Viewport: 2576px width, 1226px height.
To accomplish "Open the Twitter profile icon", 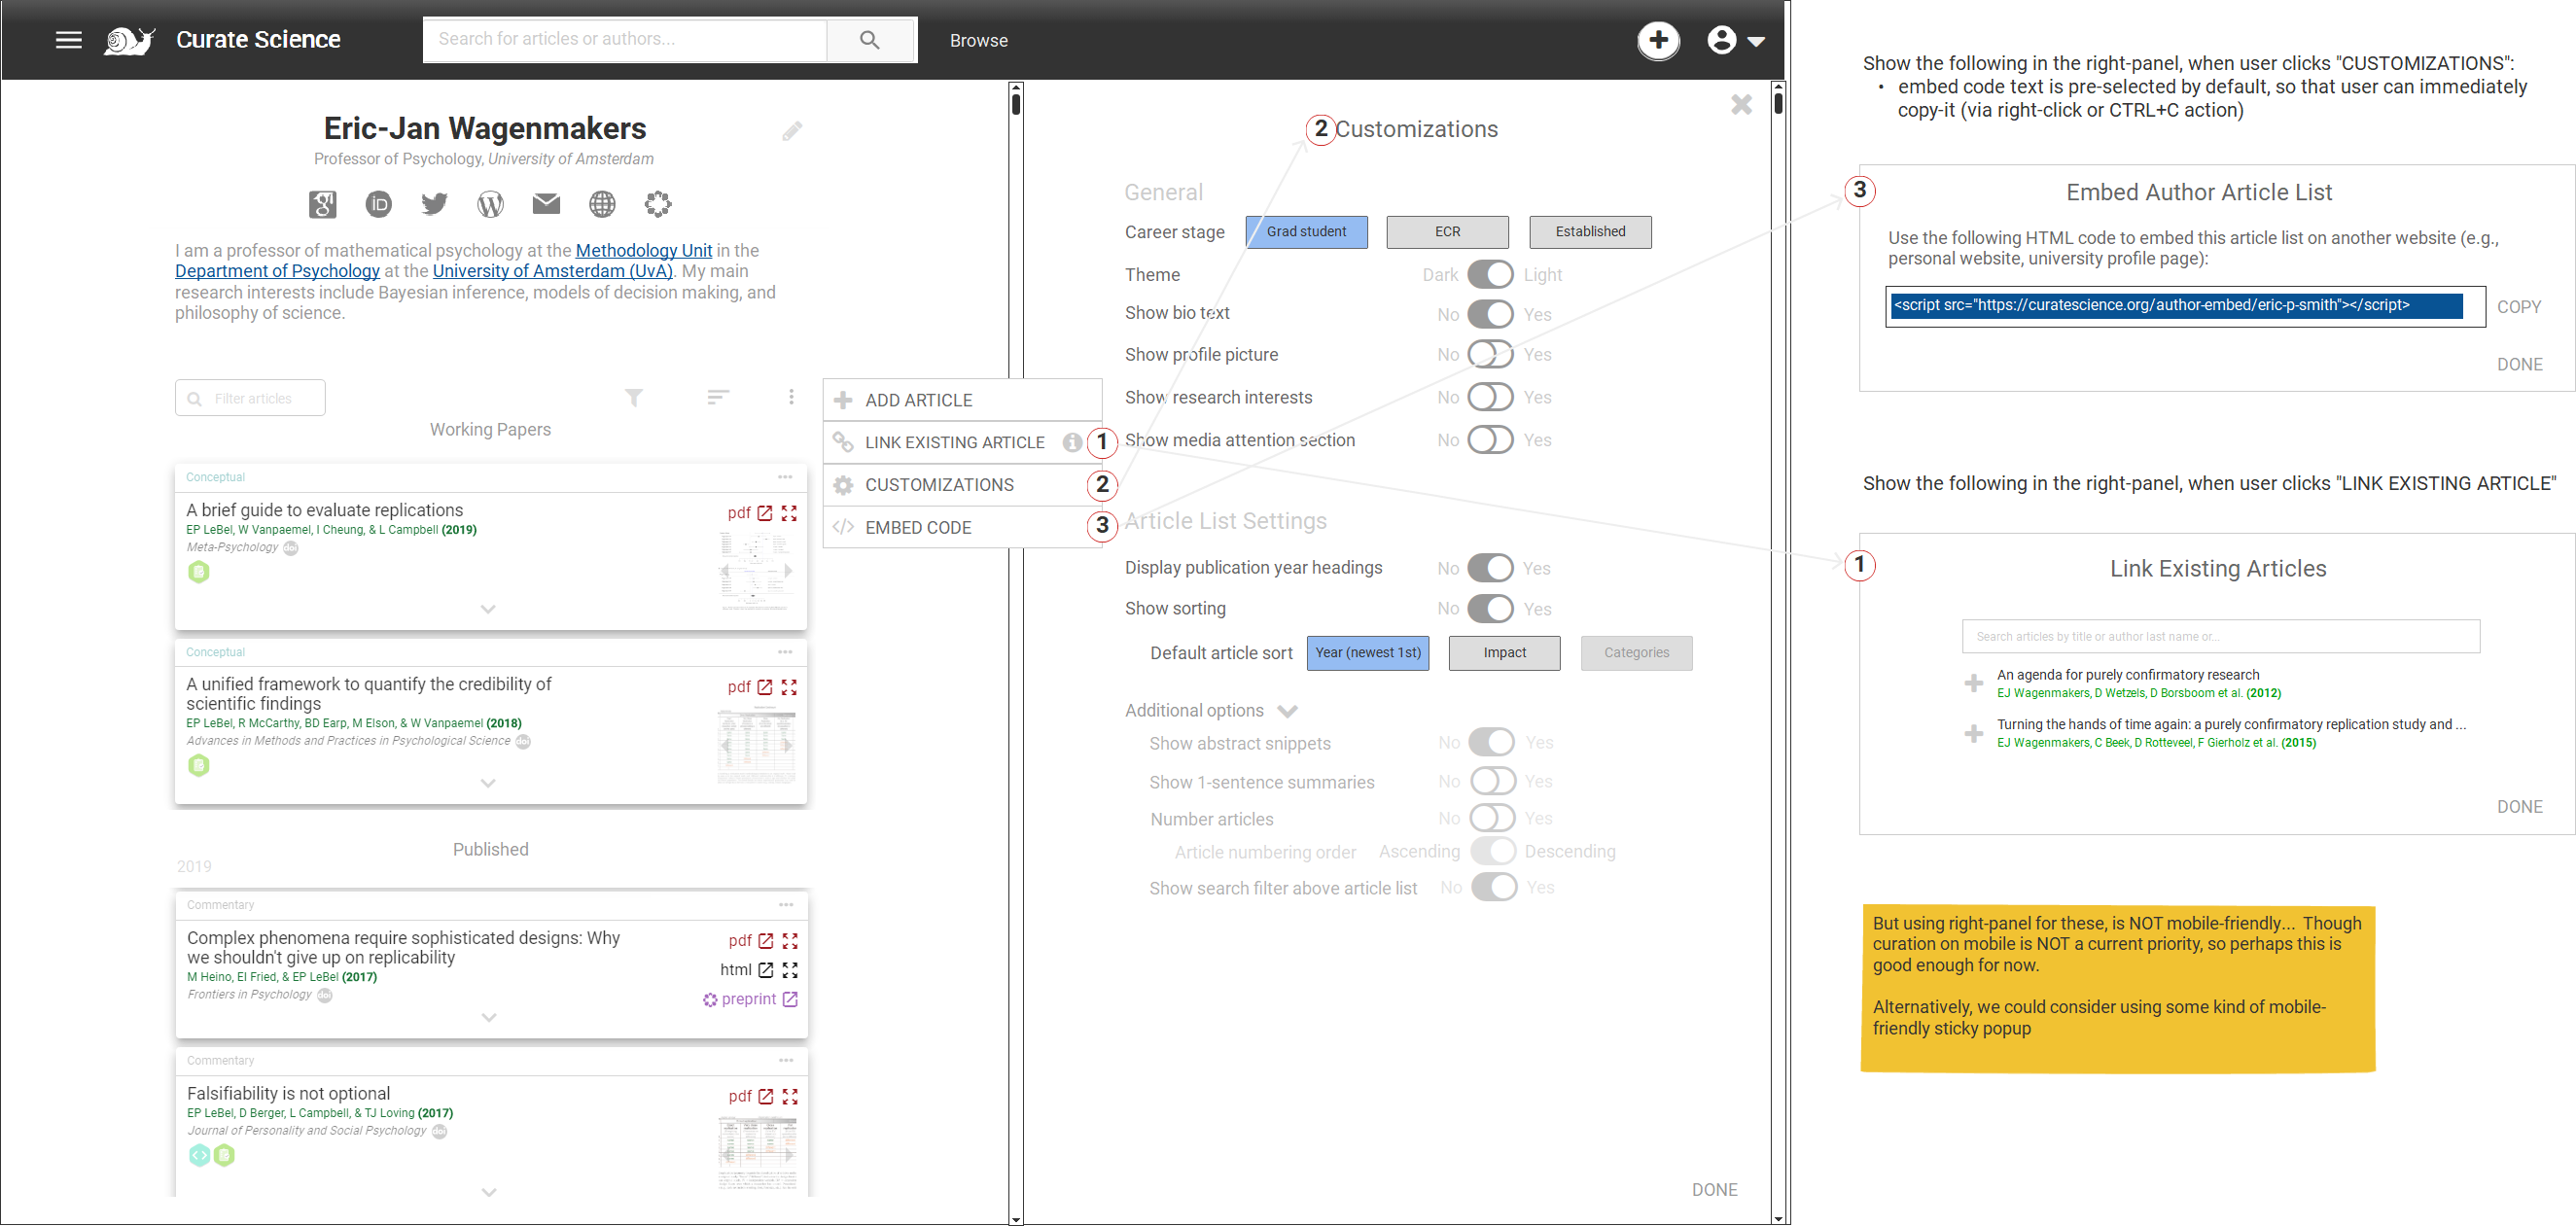I will [x=434, y=204].
